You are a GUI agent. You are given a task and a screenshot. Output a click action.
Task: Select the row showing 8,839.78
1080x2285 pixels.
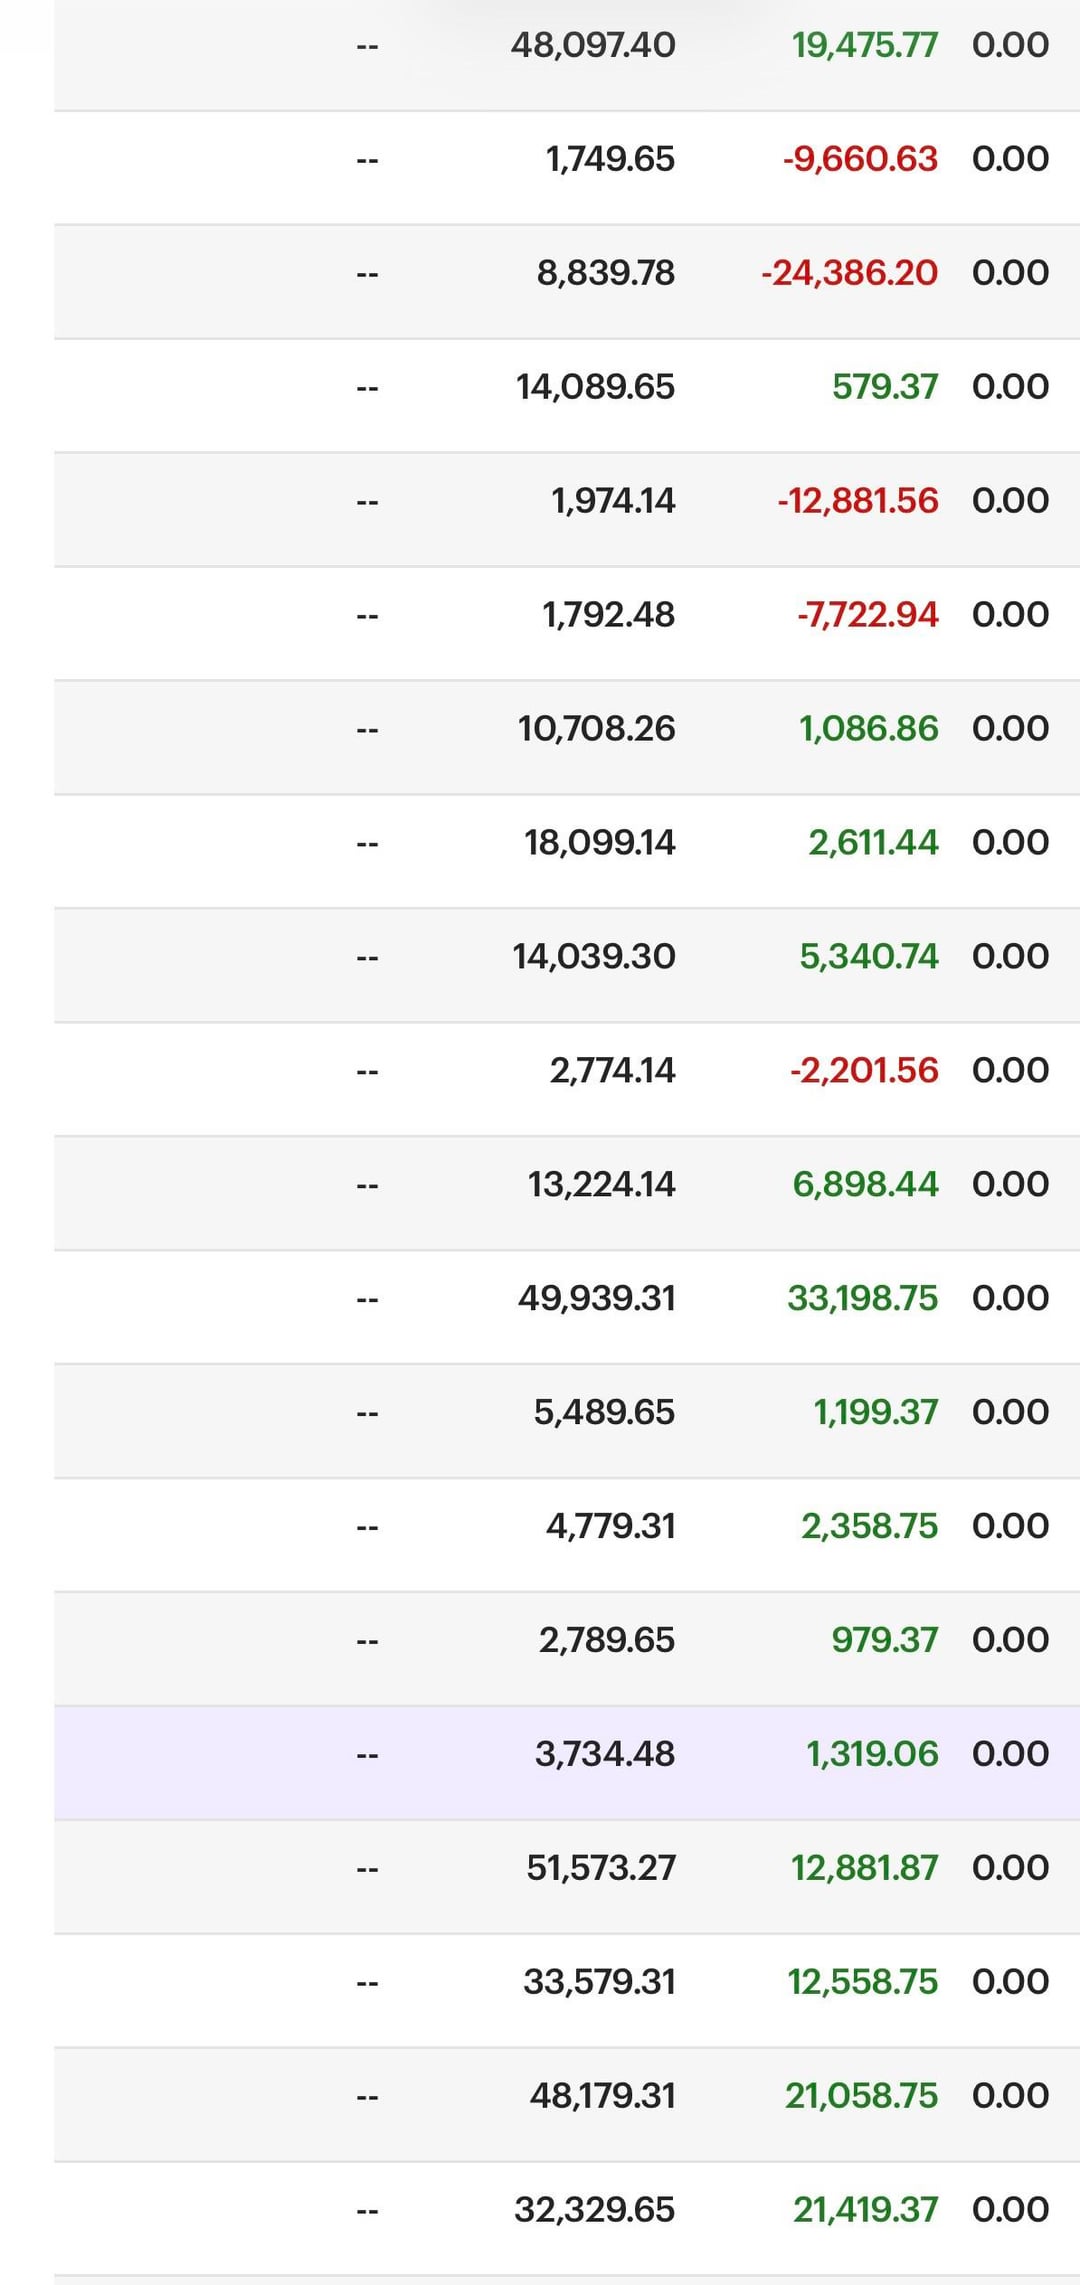pos(605,273)
